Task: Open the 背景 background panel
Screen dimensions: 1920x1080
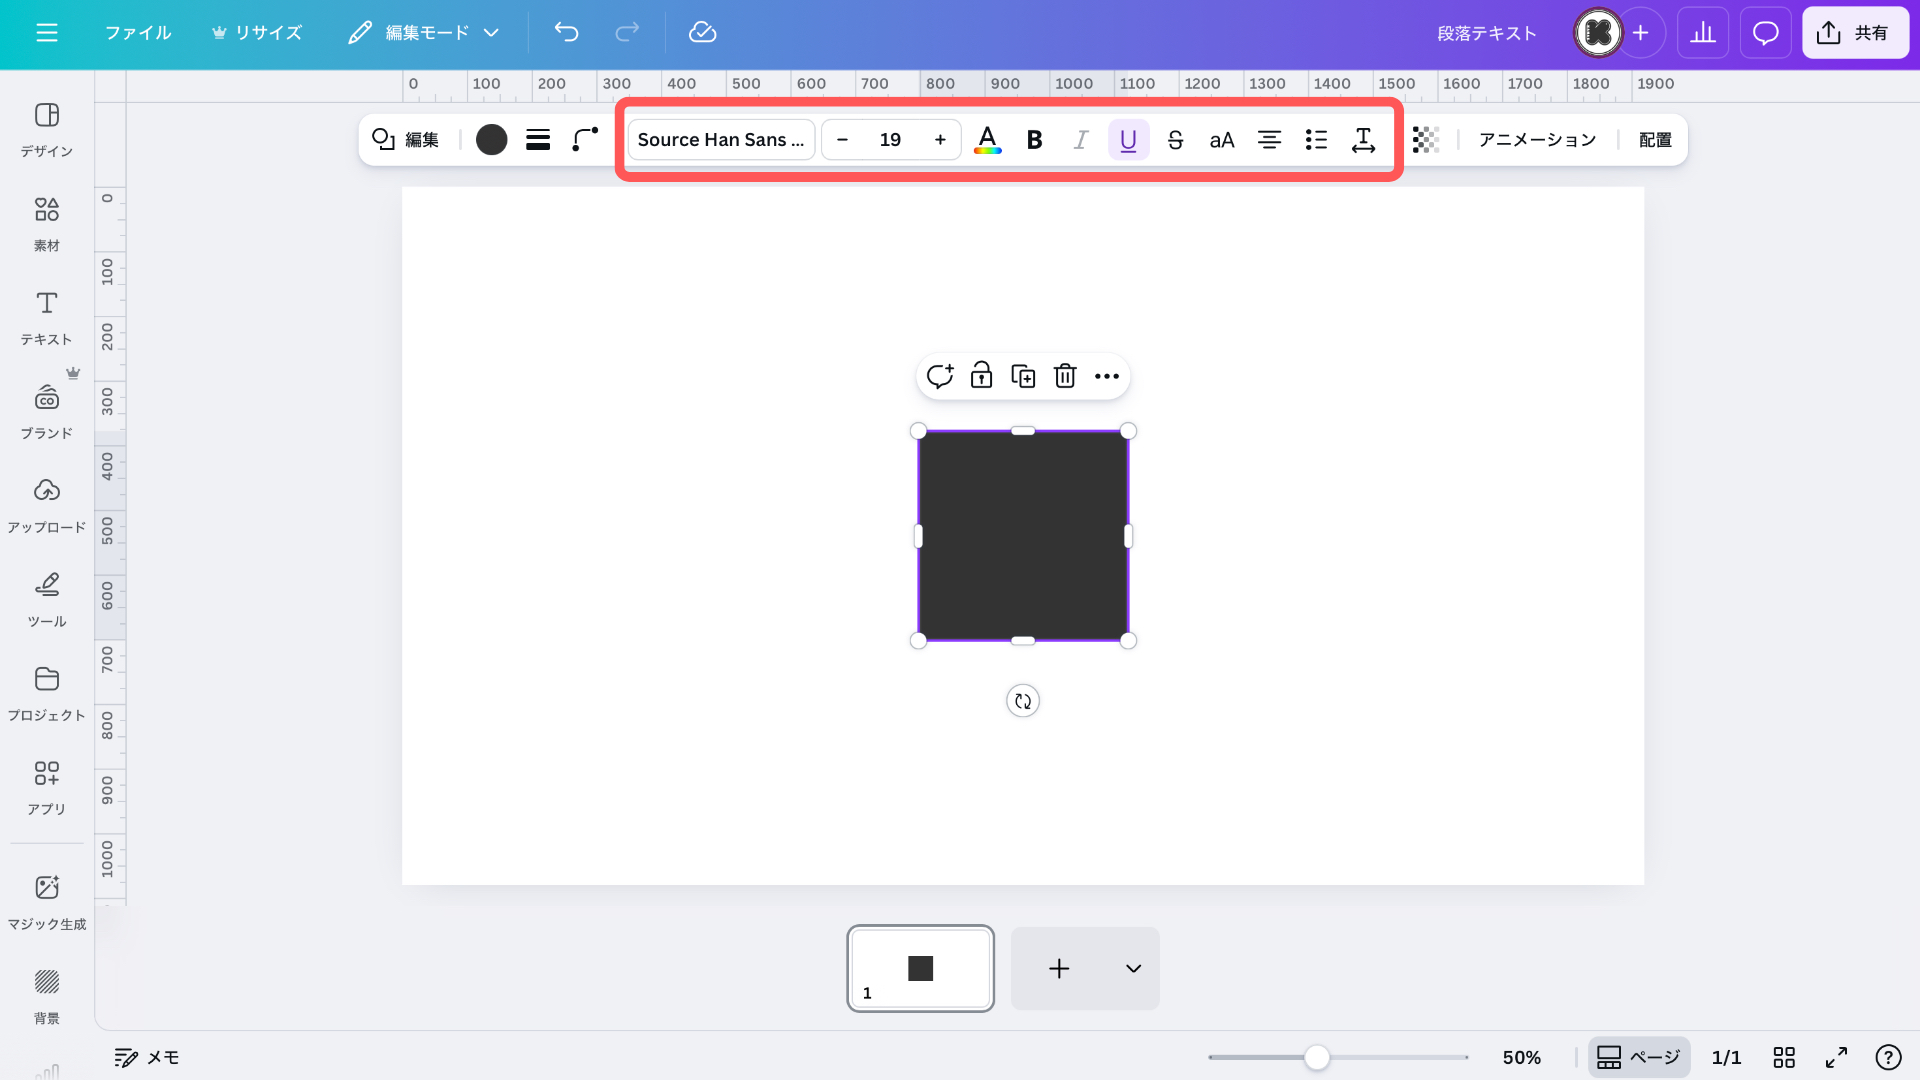Action: pyautogui.click(x=47, y=997)
